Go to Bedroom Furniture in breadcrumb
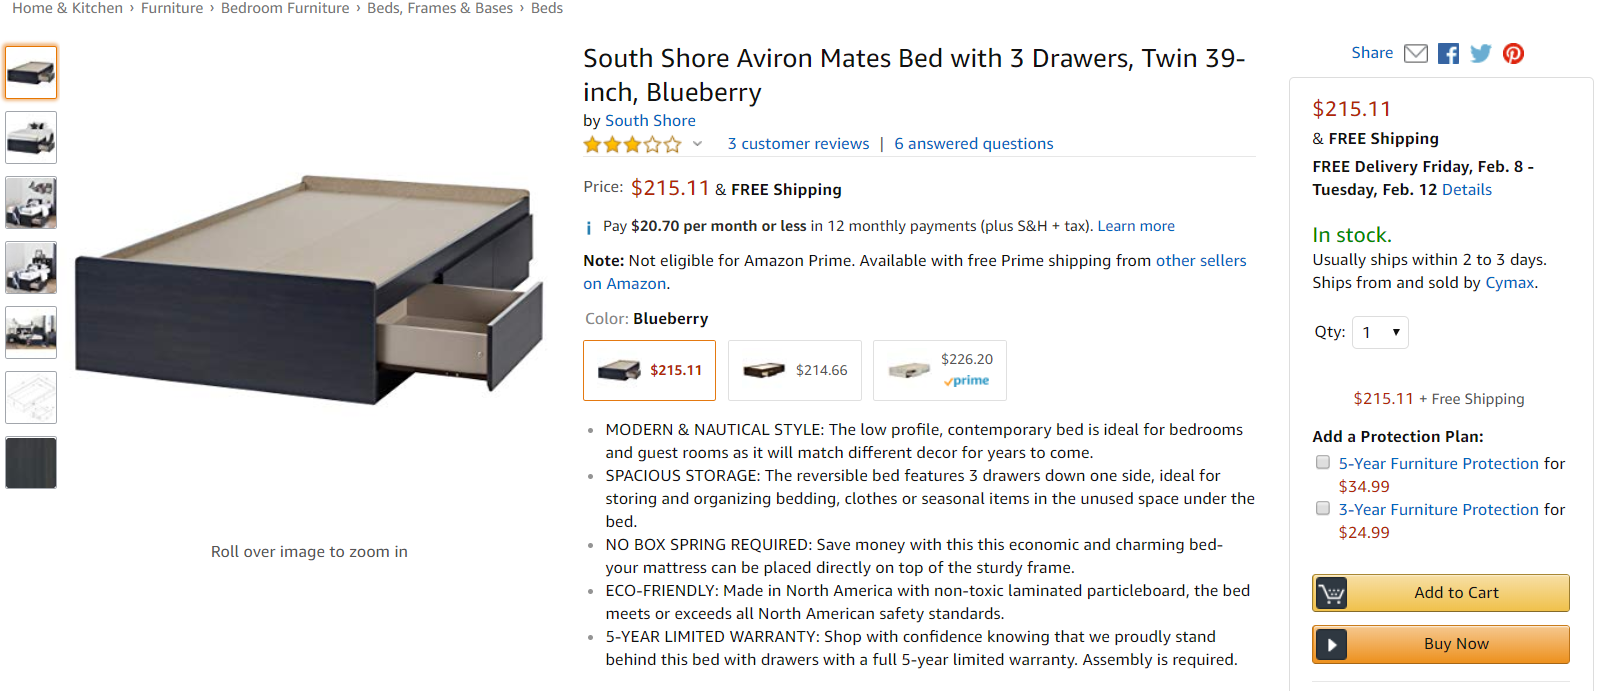Screen dimensions: 1597x691 (x=285, y=8)
